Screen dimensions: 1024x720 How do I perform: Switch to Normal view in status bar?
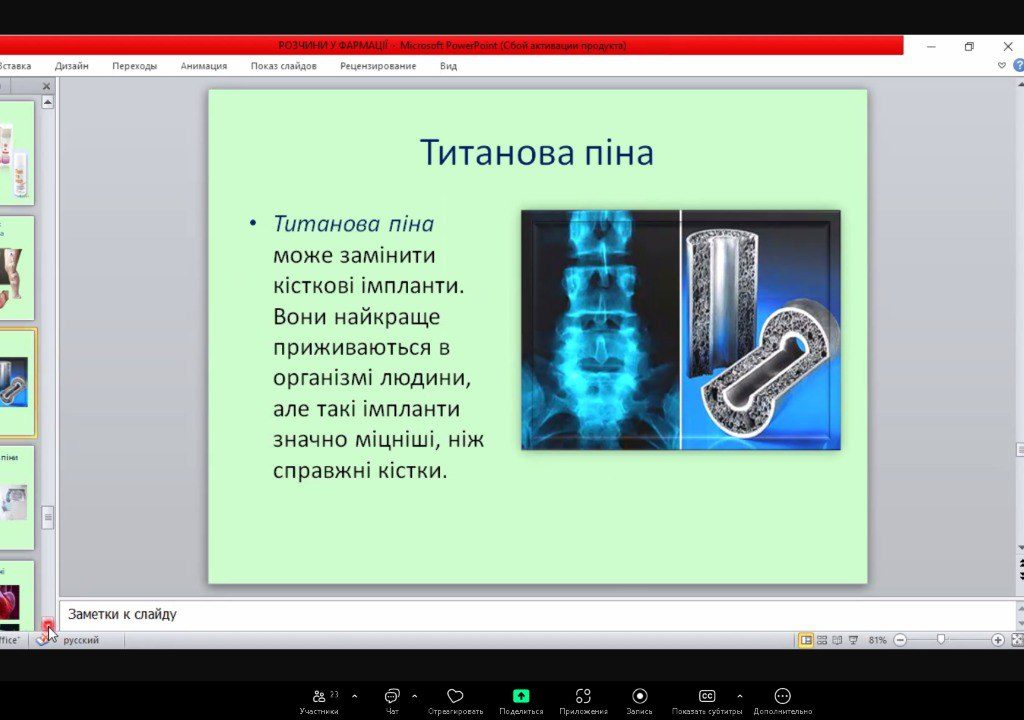806,640
